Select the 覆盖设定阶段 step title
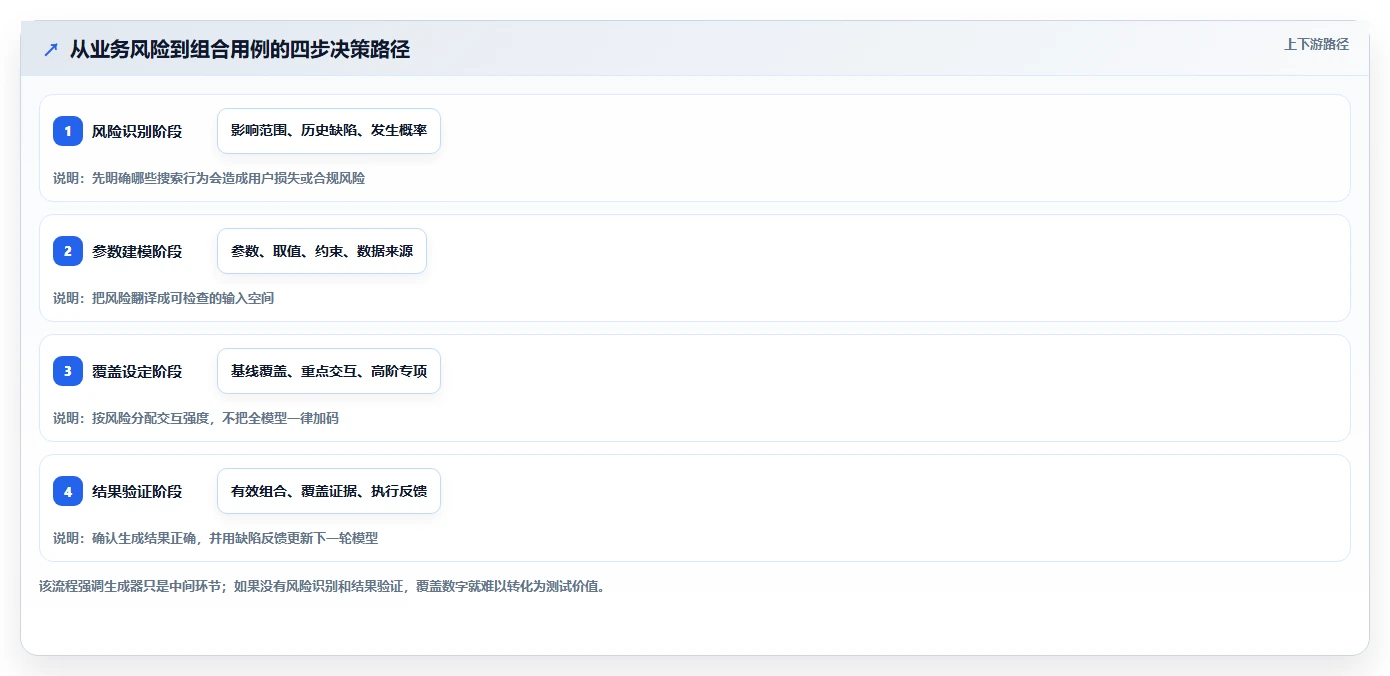The width and height of the screenshot is (1390, 676). (137, 371)
